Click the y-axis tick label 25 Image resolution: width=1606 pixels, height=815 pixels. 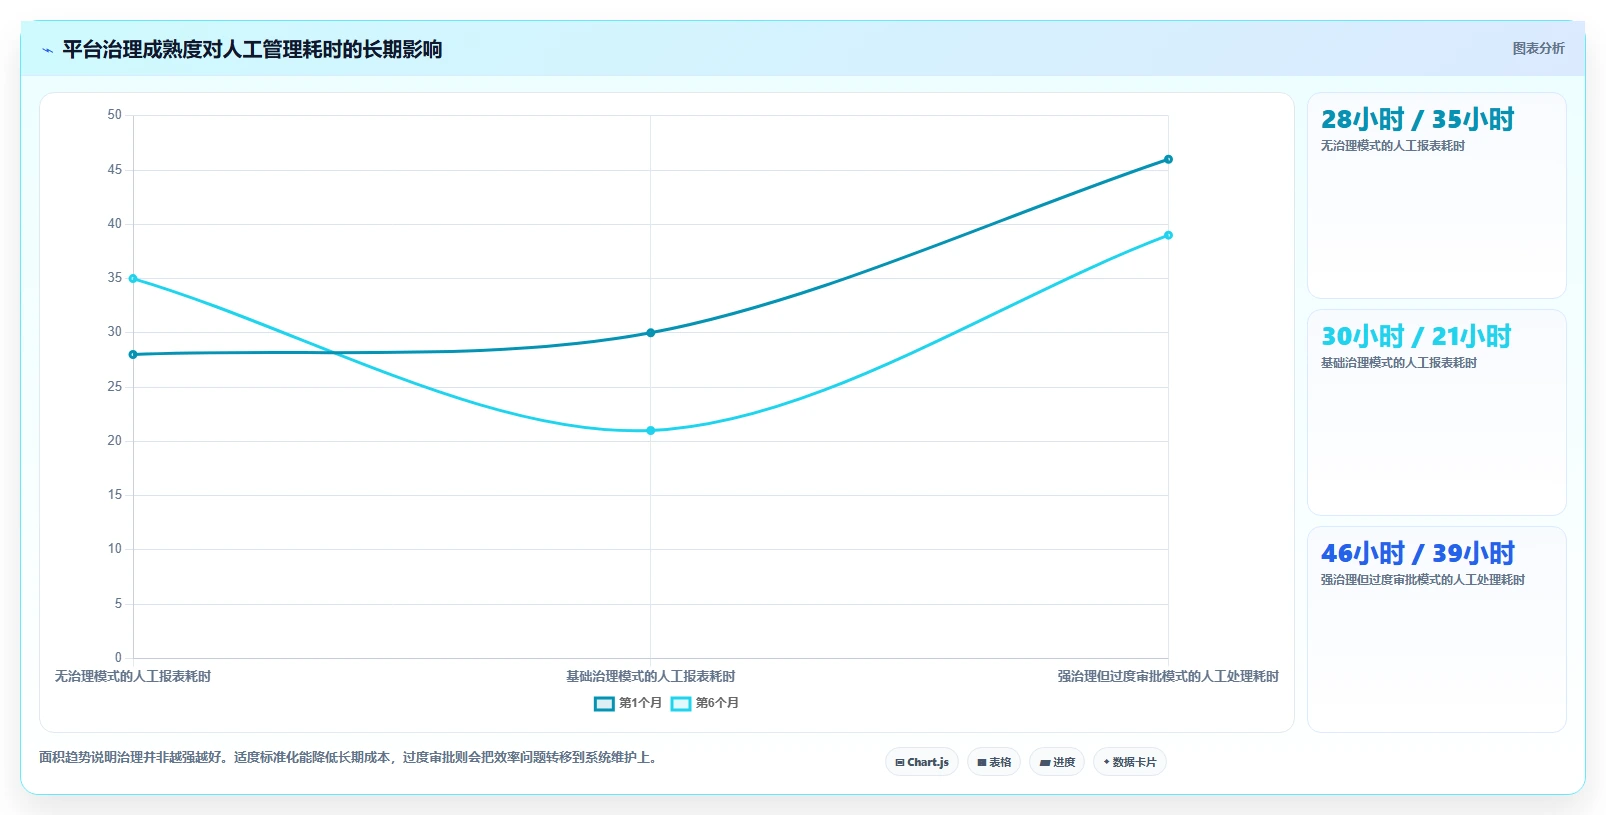tap(115, 386)
